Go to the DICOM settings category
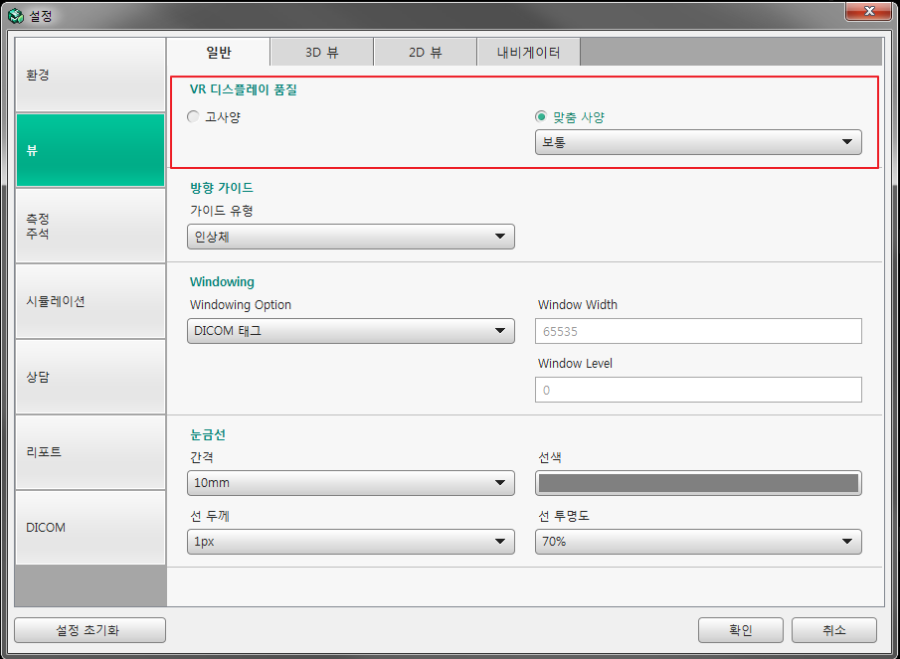900x659 pixels. tap(90, 527)
